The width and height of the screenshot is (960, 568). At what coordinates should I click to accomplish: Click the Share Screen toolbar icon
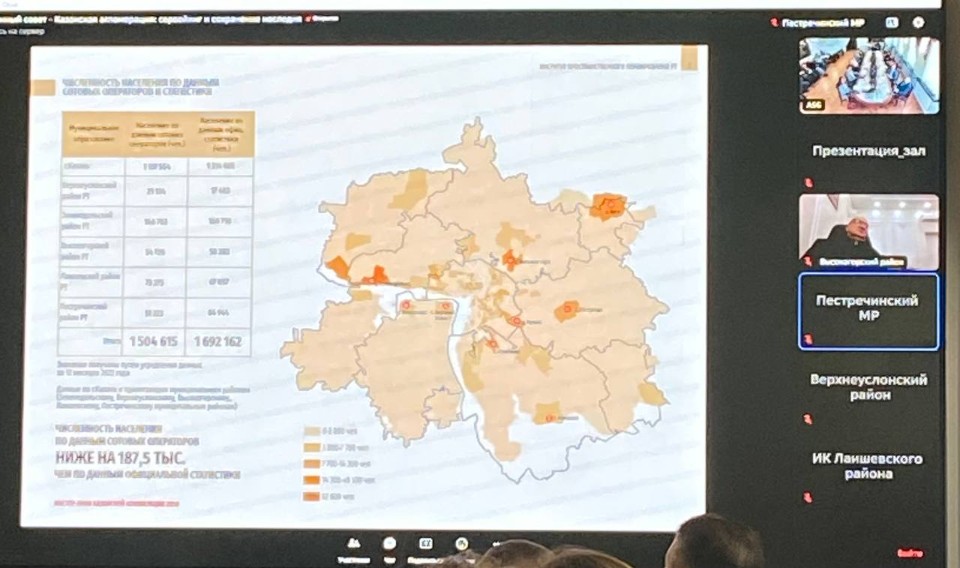(x=426, y=545)
